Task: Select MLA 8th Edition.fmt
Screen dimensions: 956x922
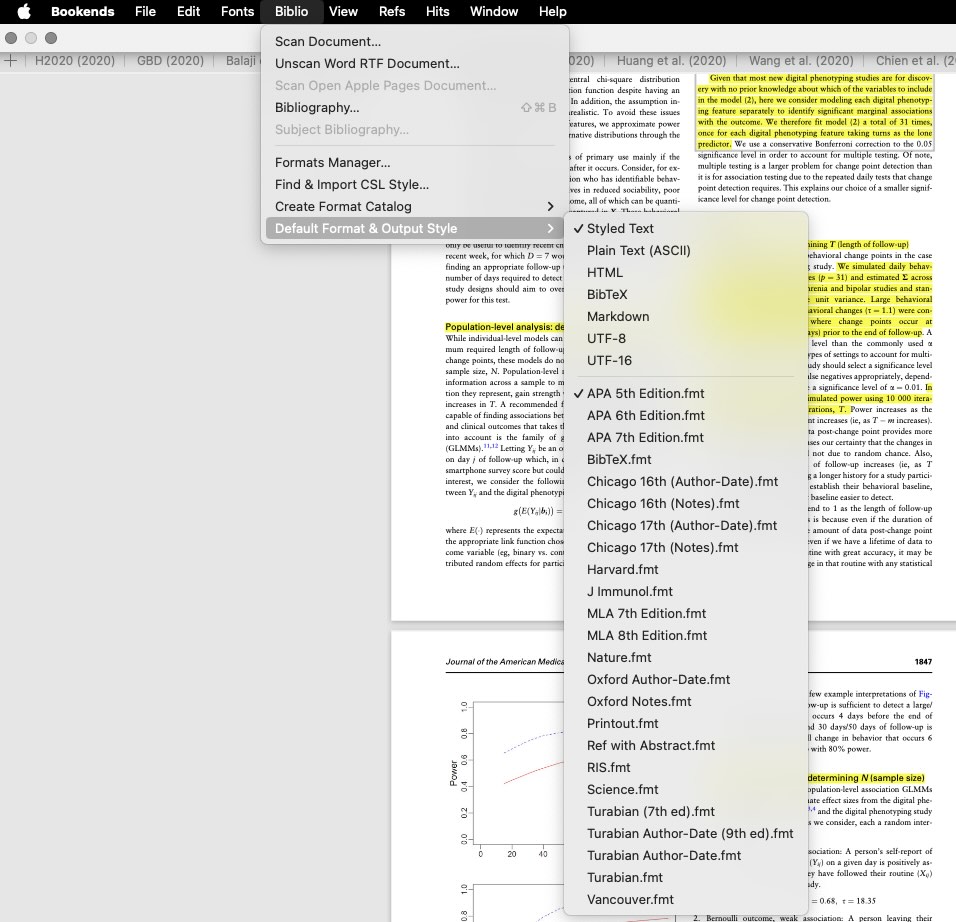Action: pos(686,635)
